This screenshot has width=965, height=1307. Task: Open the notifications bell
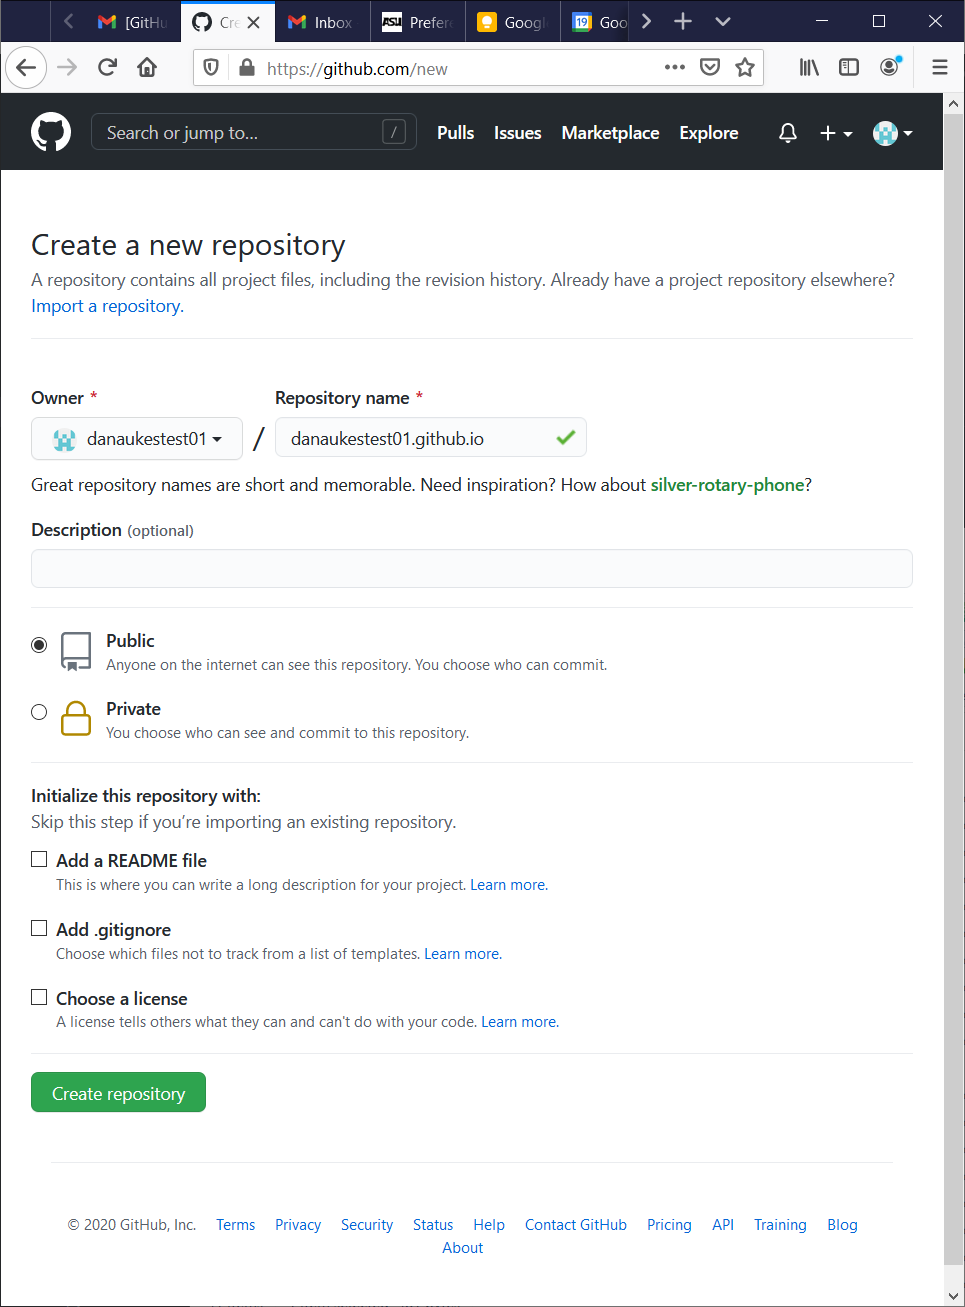point(788,133)
